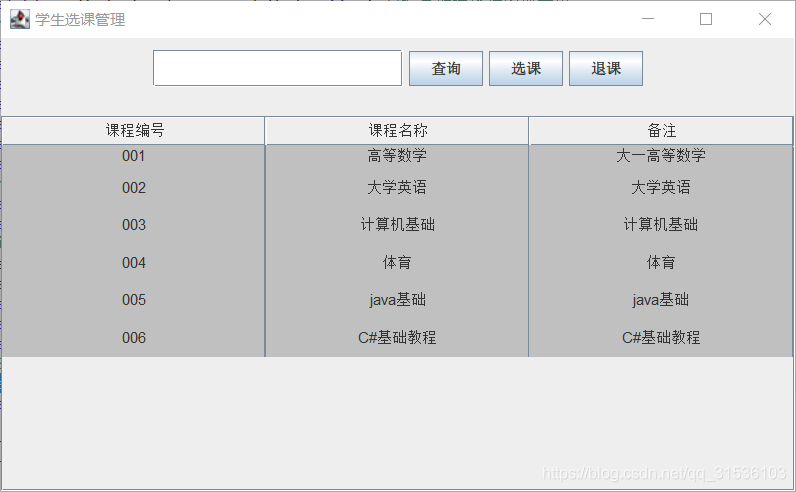Focus the course search input field
Image resolution: width=796 pixels, height=492 pixels.
277,68
